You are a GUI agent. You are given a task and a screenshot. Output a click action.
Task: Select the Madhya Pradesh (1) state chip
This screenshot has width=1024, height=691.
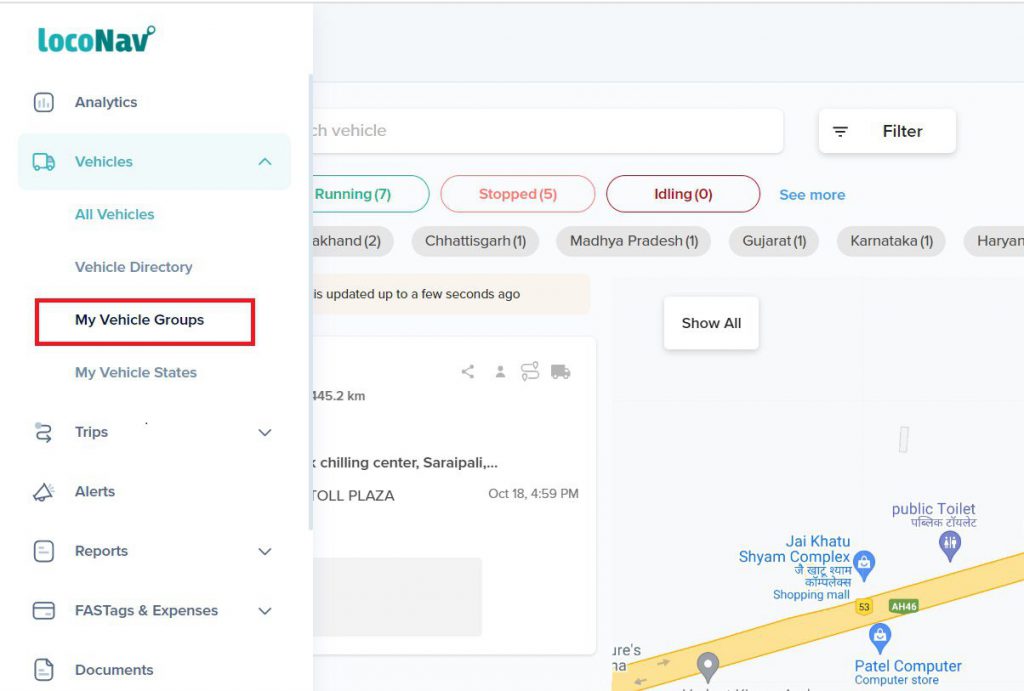tap(633, 241)
